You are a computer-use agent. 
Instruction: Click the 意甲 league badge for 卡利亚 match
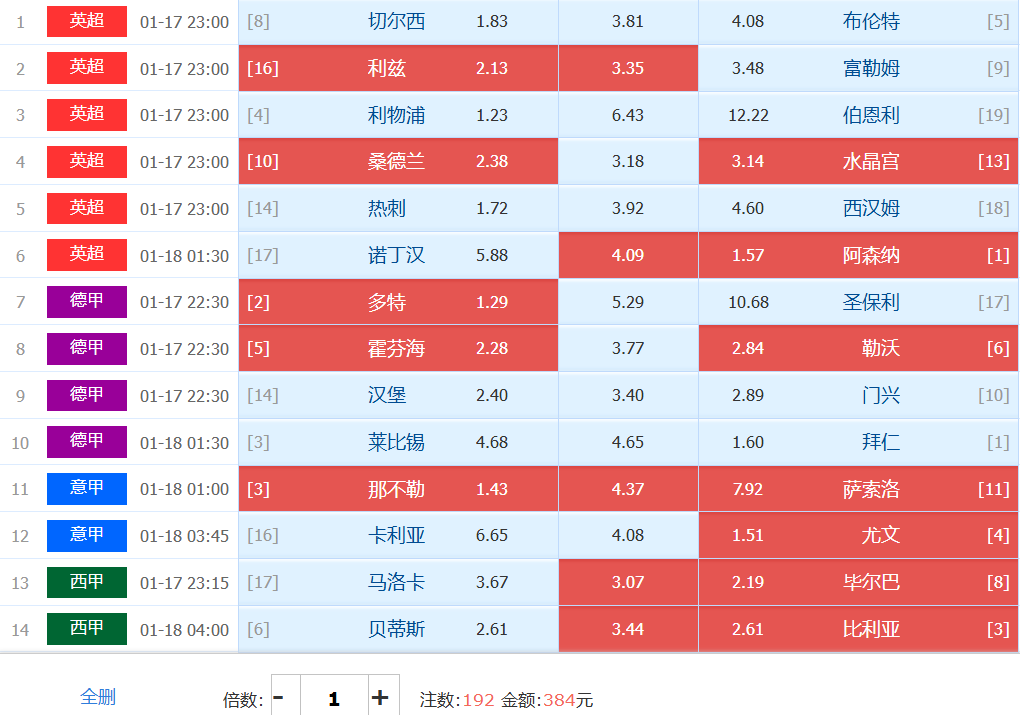(x=87, y=535)
